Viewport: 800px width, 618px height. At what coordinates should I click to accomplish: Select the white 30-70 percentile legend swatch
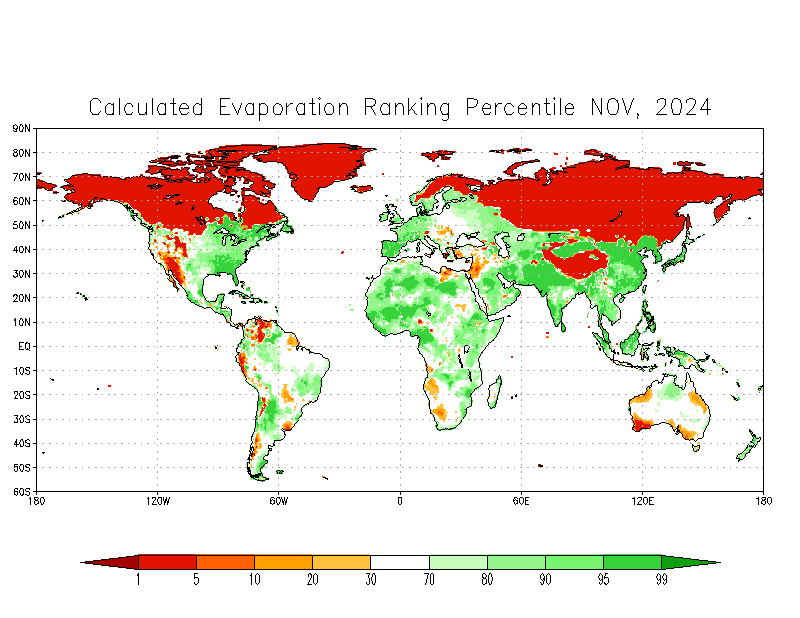400,562
